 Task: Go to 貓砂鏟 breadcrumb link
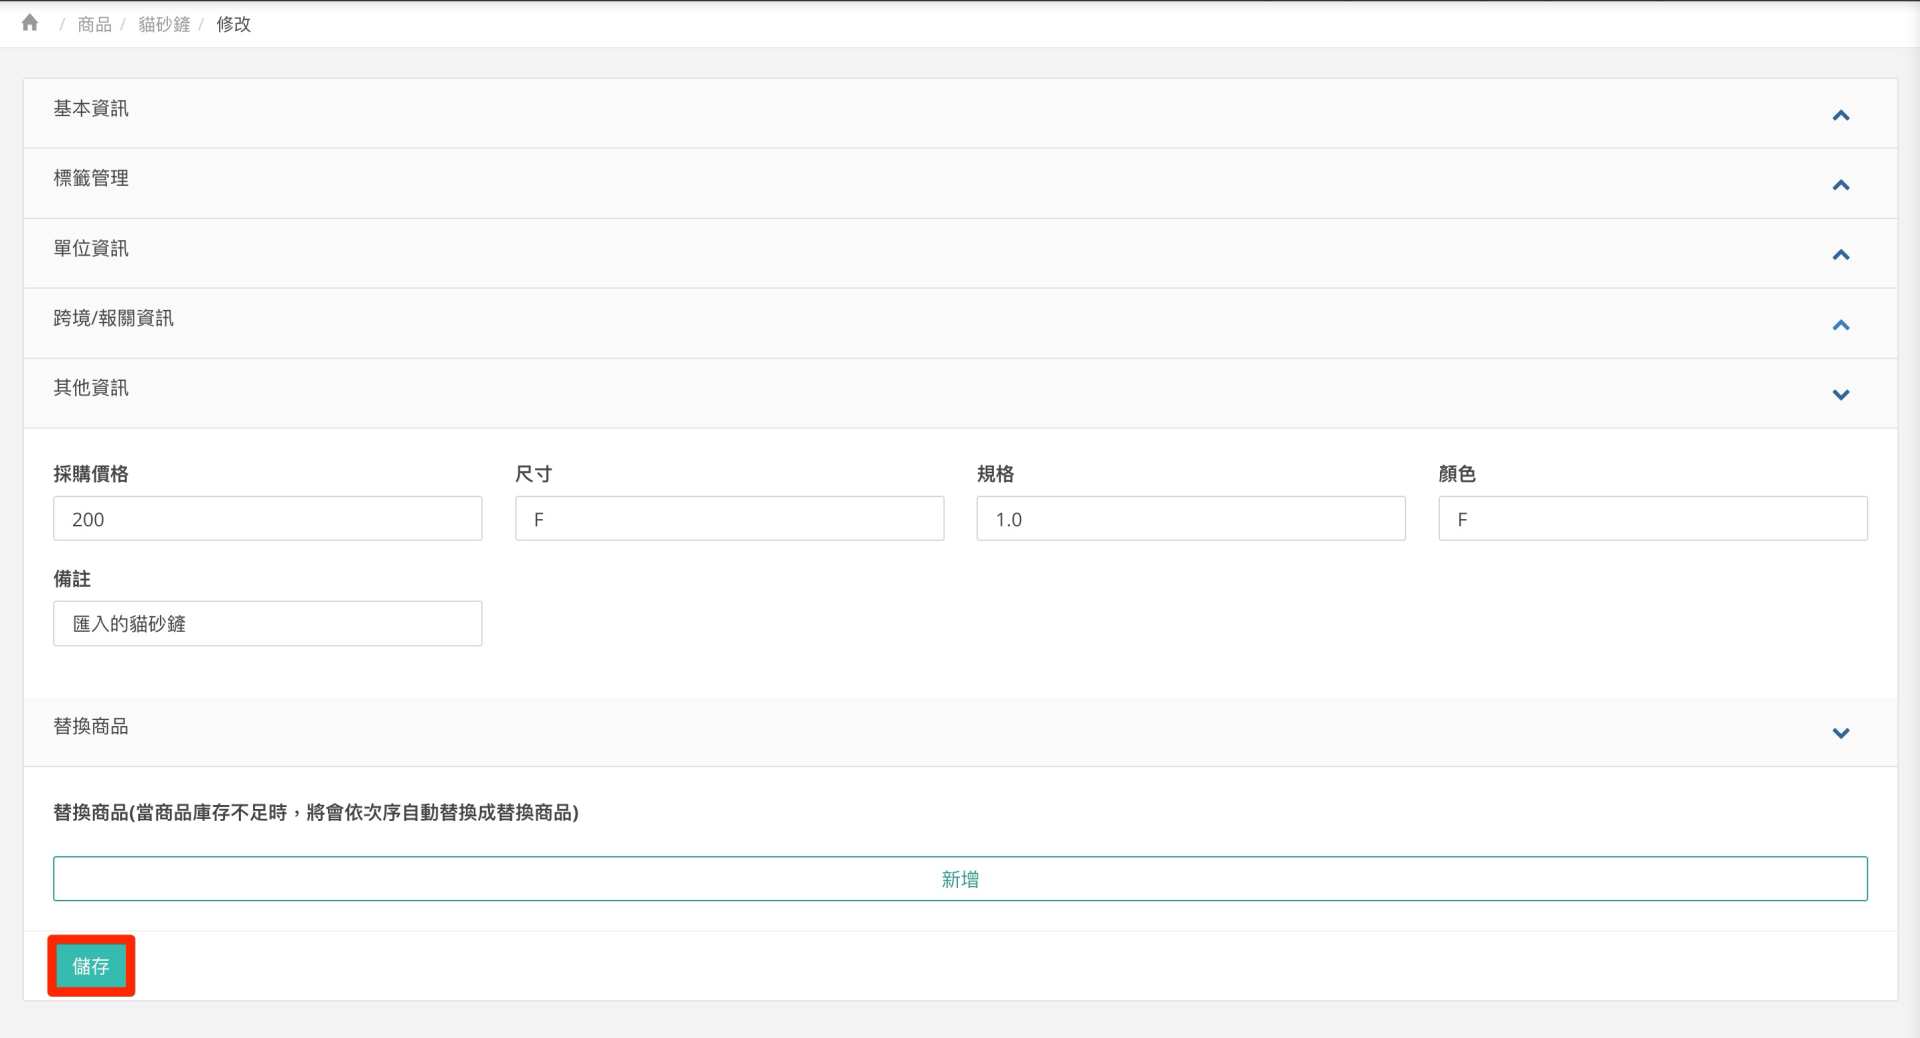(x=164, y=24)
